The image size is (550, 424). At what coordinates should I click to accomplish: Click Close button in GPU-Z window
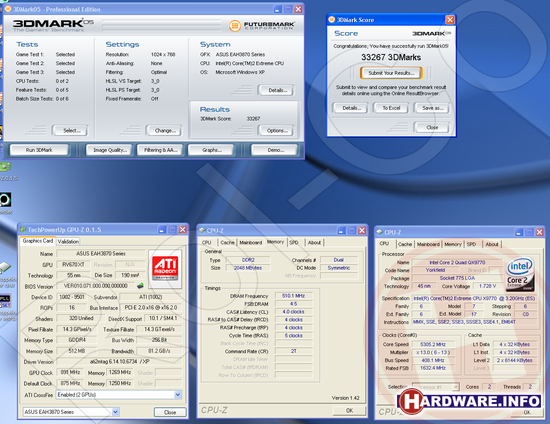[170, 412]
